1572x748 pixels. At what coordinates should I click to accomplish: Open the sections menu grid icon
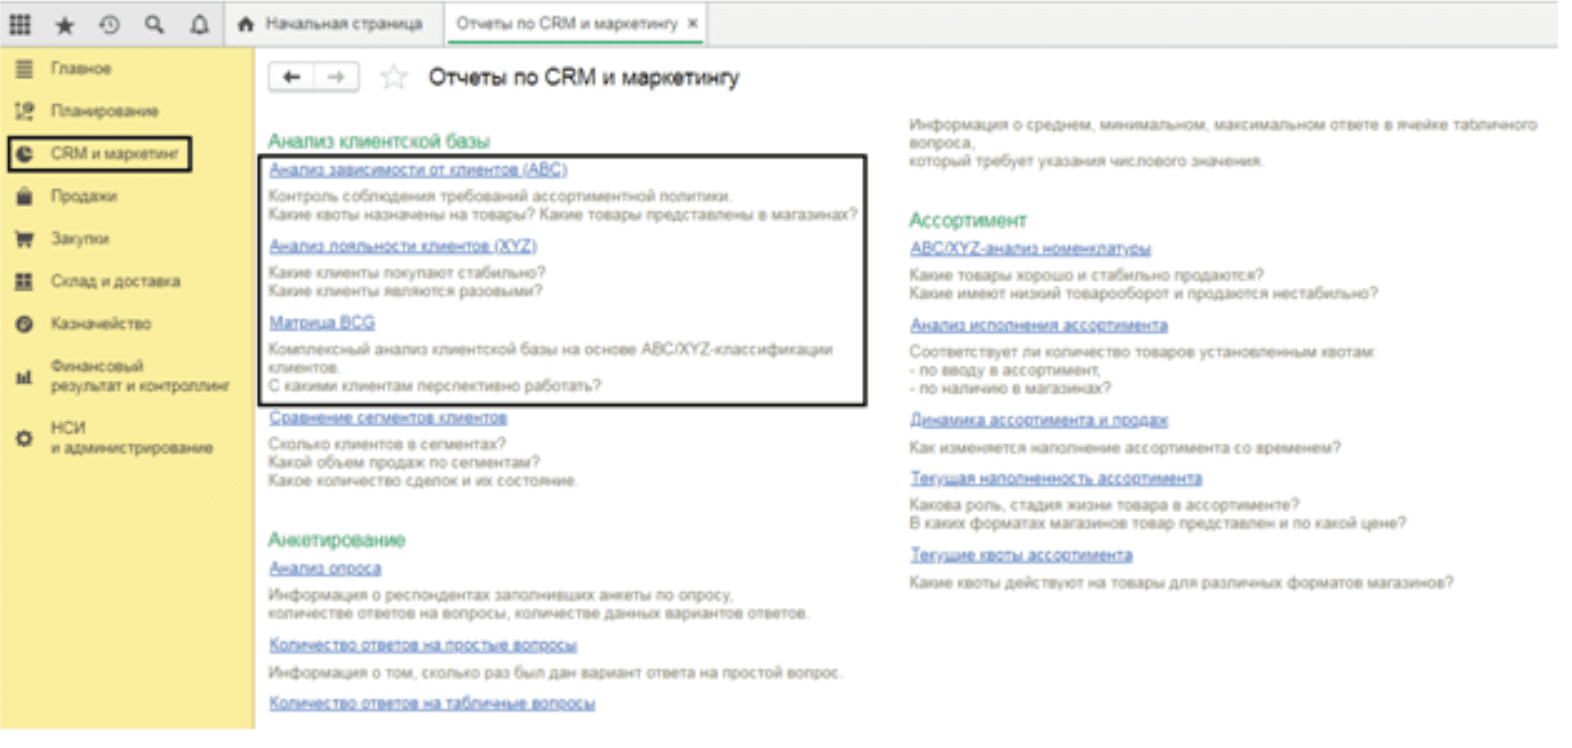point(20,24)
